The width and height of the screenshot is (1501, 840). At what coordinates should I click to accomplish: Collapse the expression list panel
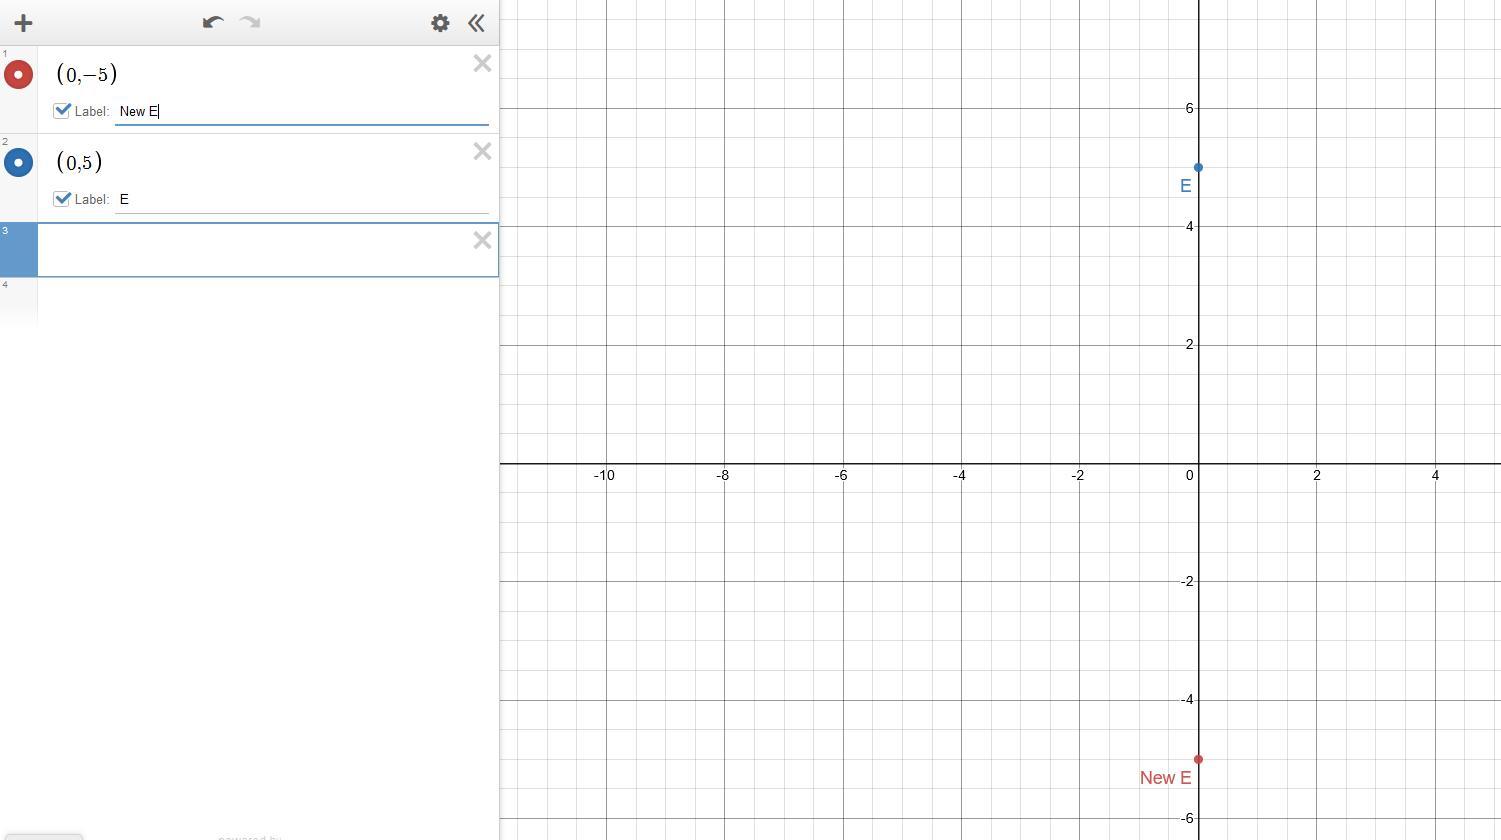click(x=476, y=22)
